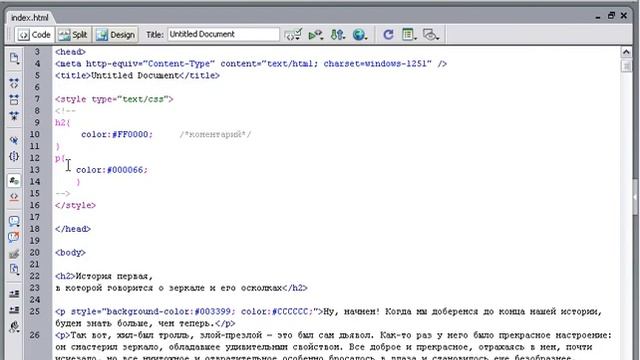640x360 pixels.
Task: Click the Wrap Tag icon
Action: 14,254
